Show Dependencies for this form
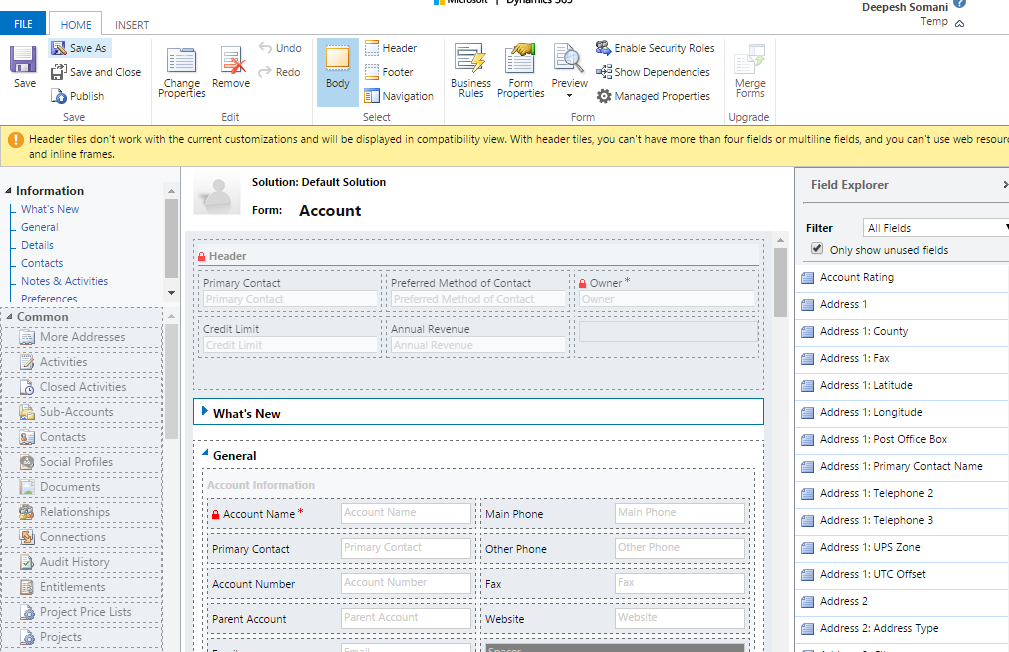Image resolution: width=1009 pixels, height=652 pixels. pyautogui.click(x=653, y=72)
